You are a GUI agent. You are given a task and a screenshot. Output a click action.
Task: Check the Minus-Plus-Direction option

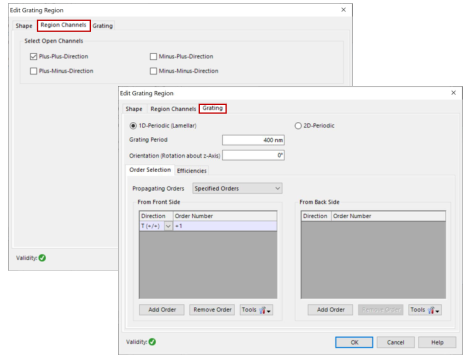153,57
